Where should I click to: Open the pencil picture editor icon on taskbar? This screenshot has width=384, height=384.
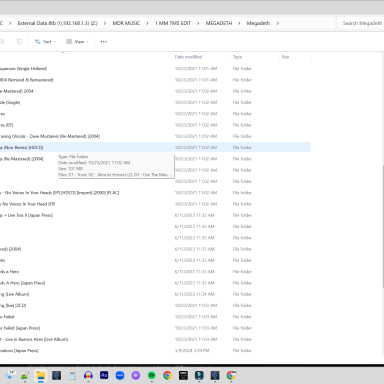(25, 376)
